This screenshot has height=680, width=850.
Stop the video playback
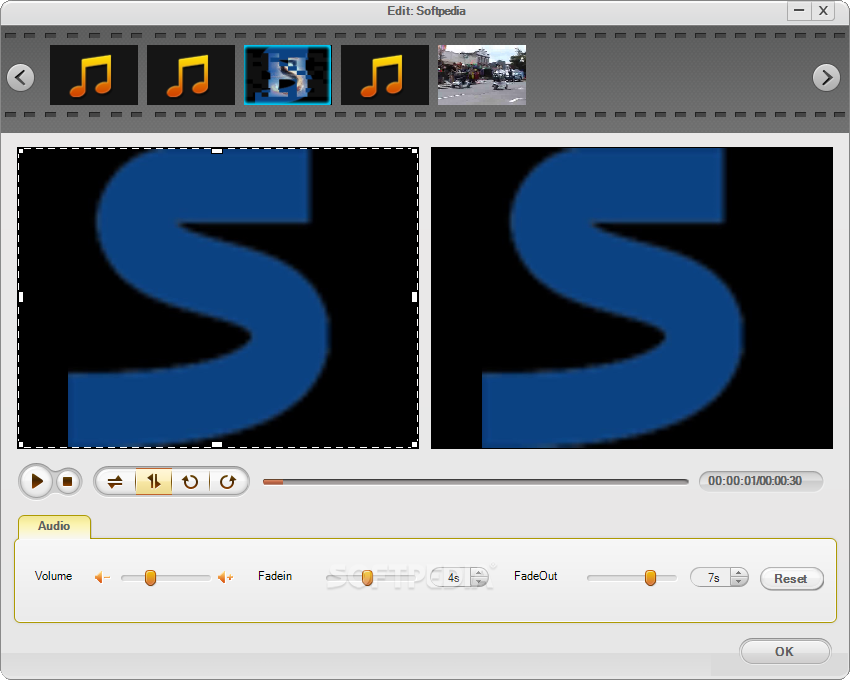point(68,482)
